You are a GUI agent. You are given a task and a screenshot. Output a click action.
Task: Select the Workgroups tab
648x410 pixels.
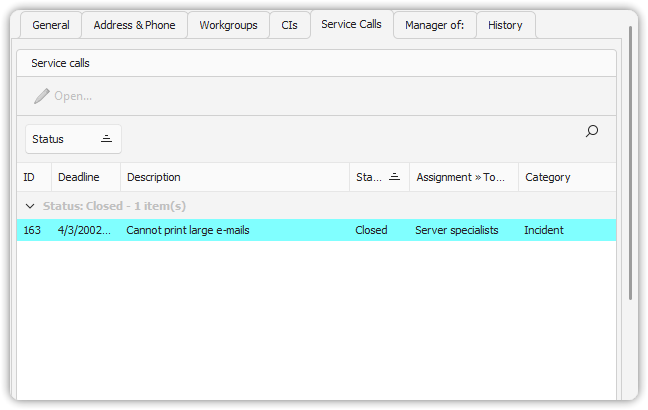coord(228,25)
